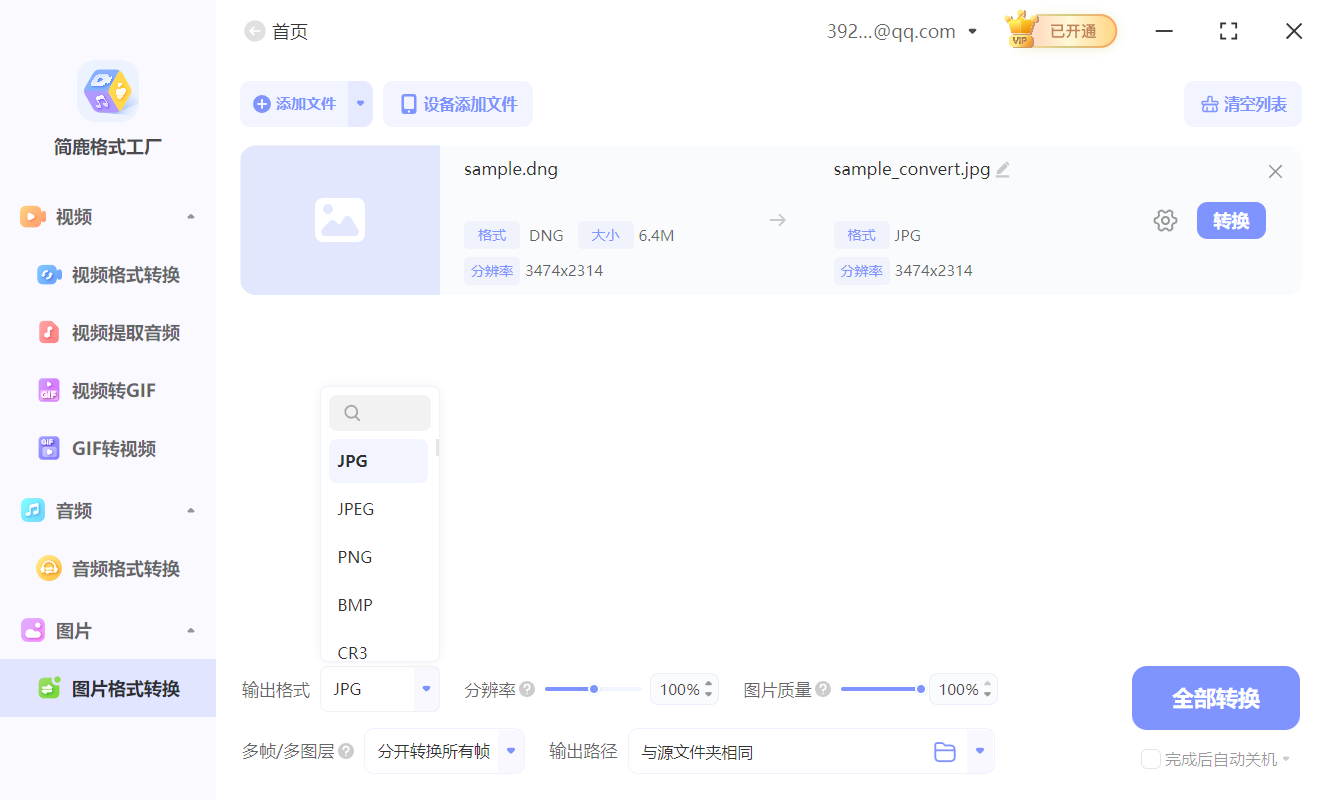Select PNG from the format list
Screen dimensions: 1326x800
[355, 556]
